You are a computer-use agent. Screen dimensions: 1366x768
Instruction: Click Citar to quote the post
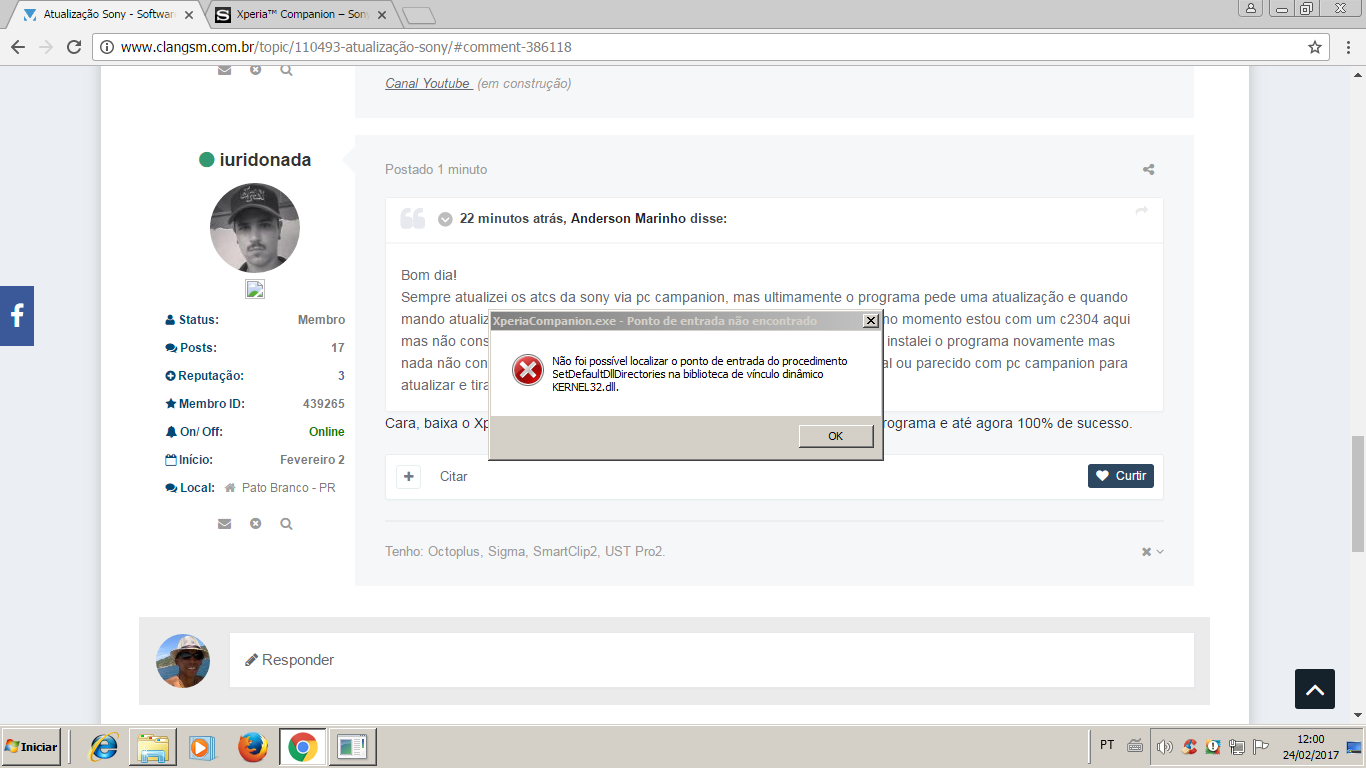coord(454,476)
